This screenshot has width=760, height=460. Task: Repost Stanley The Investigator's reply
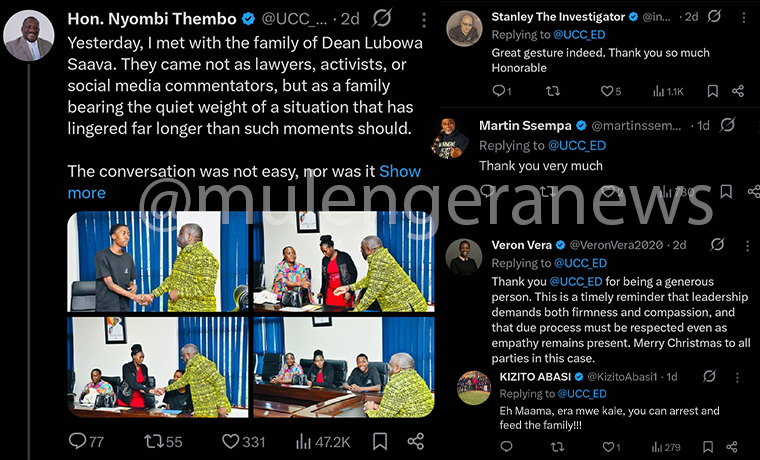(553, 91)
